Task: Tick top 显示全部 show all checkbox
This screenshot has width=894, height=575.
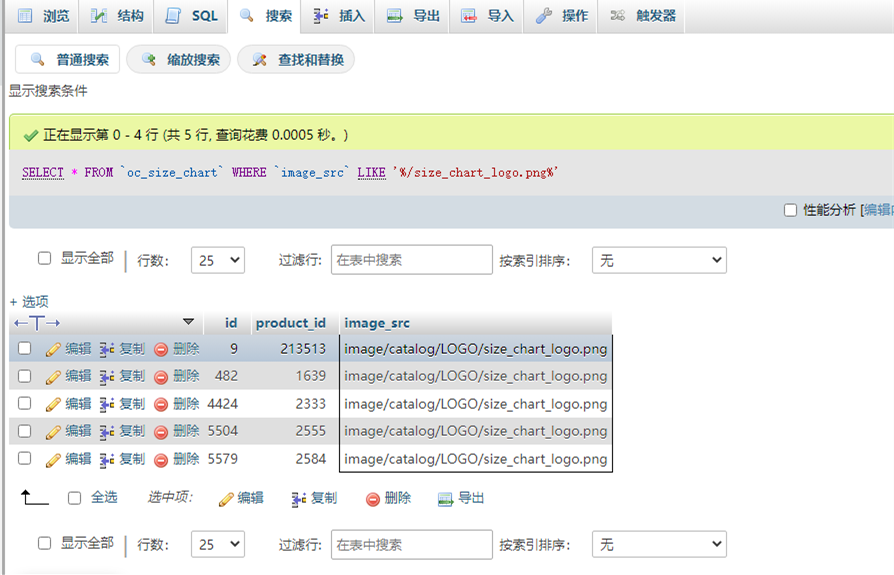Action: click(x=44, y=258)
